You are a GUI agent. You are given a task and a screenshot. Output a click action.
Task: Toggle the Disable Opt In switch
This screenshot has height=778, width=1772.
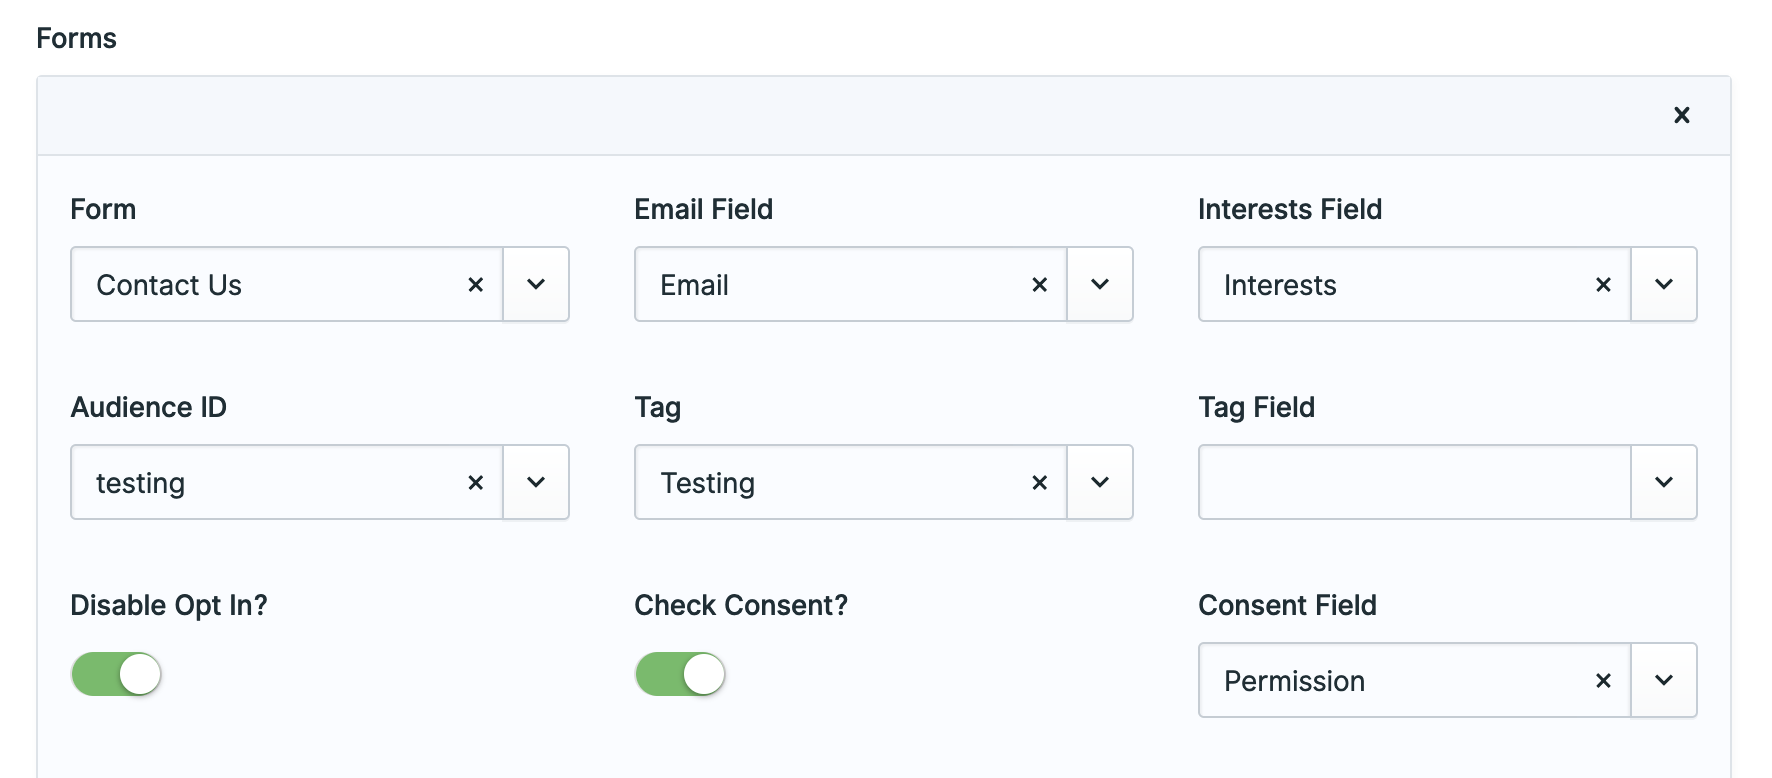point(117,674)
